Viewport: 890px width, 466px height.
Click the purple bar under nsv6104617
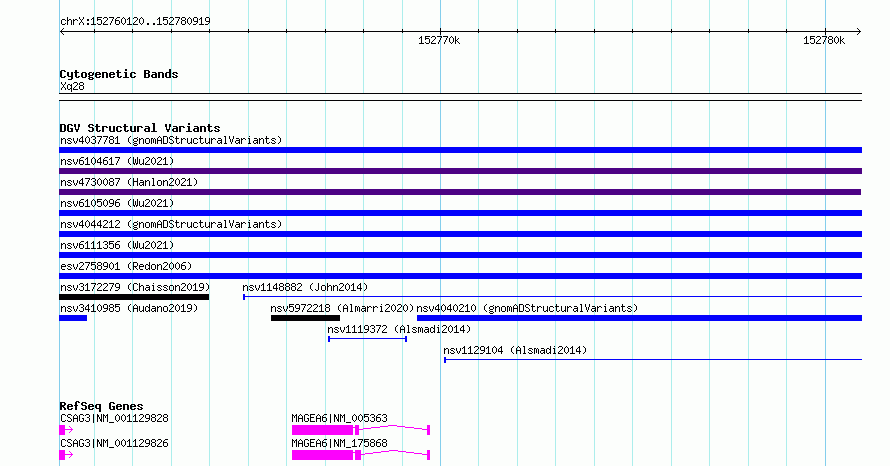(460, 171)
